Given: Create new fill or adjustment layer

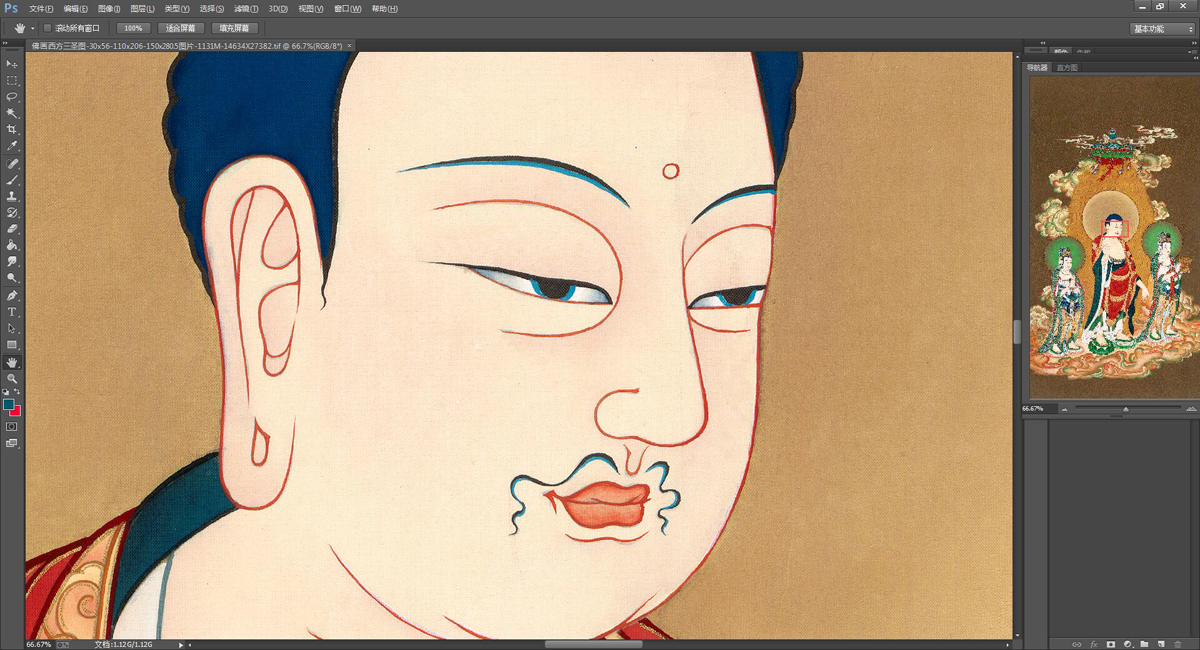Looking at the screenshot, I should (1127, 643).
